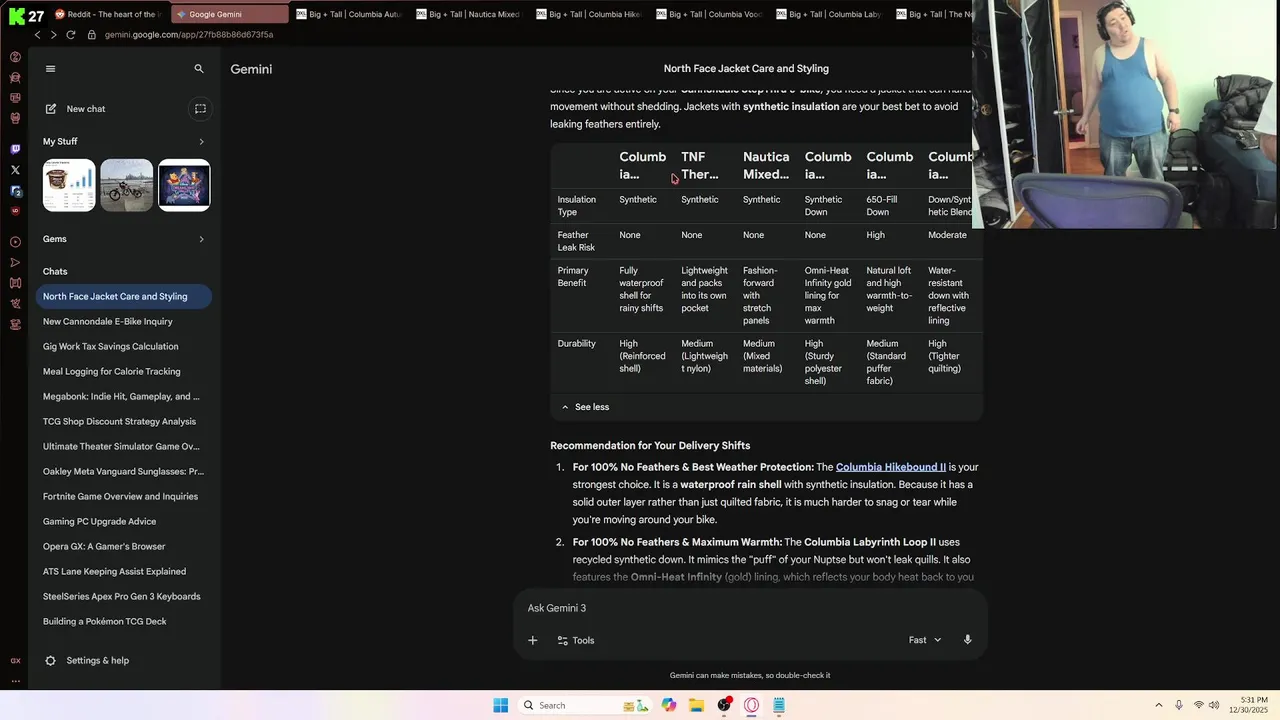
Task: Click the TNF Ther... column header
Action: (x=700, y=166)
